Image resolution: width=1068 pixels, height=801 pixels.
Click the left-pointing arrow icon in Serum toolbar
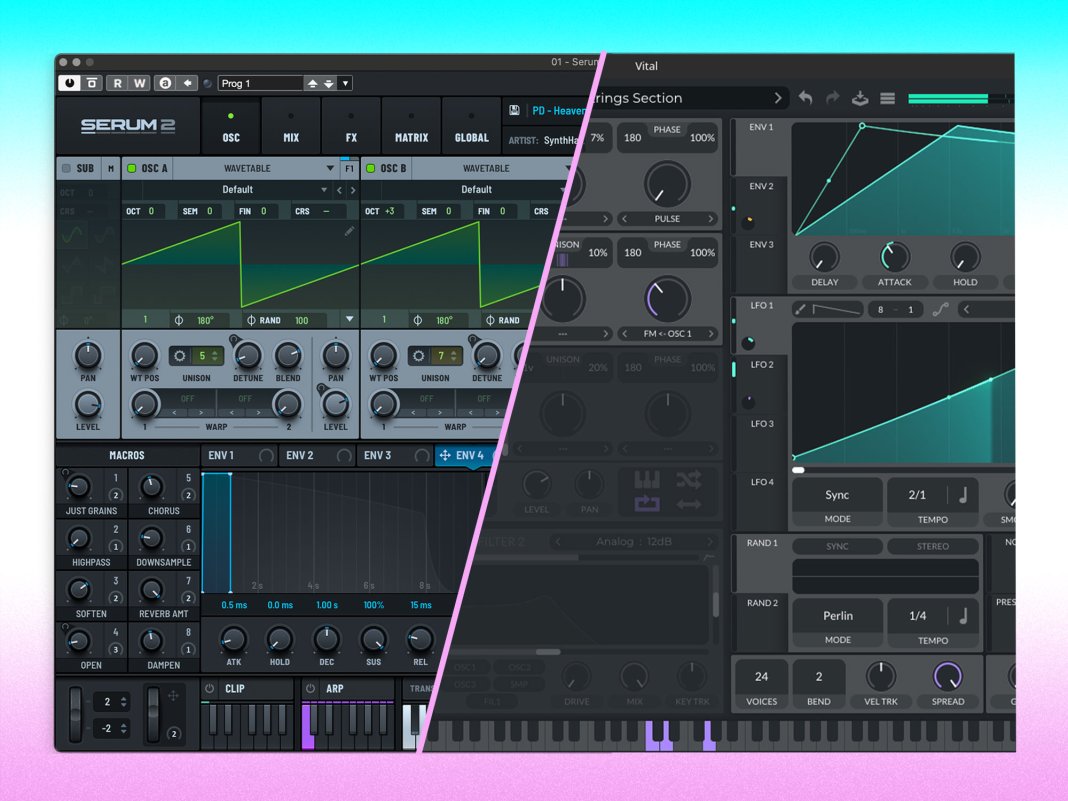coord(187,83)
